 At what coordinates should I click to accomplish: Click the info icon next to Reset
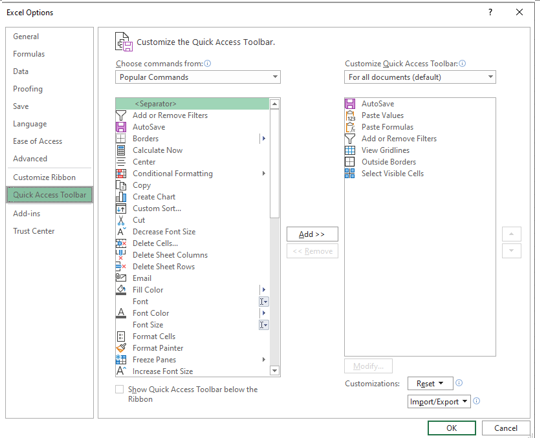pos(459,383)
